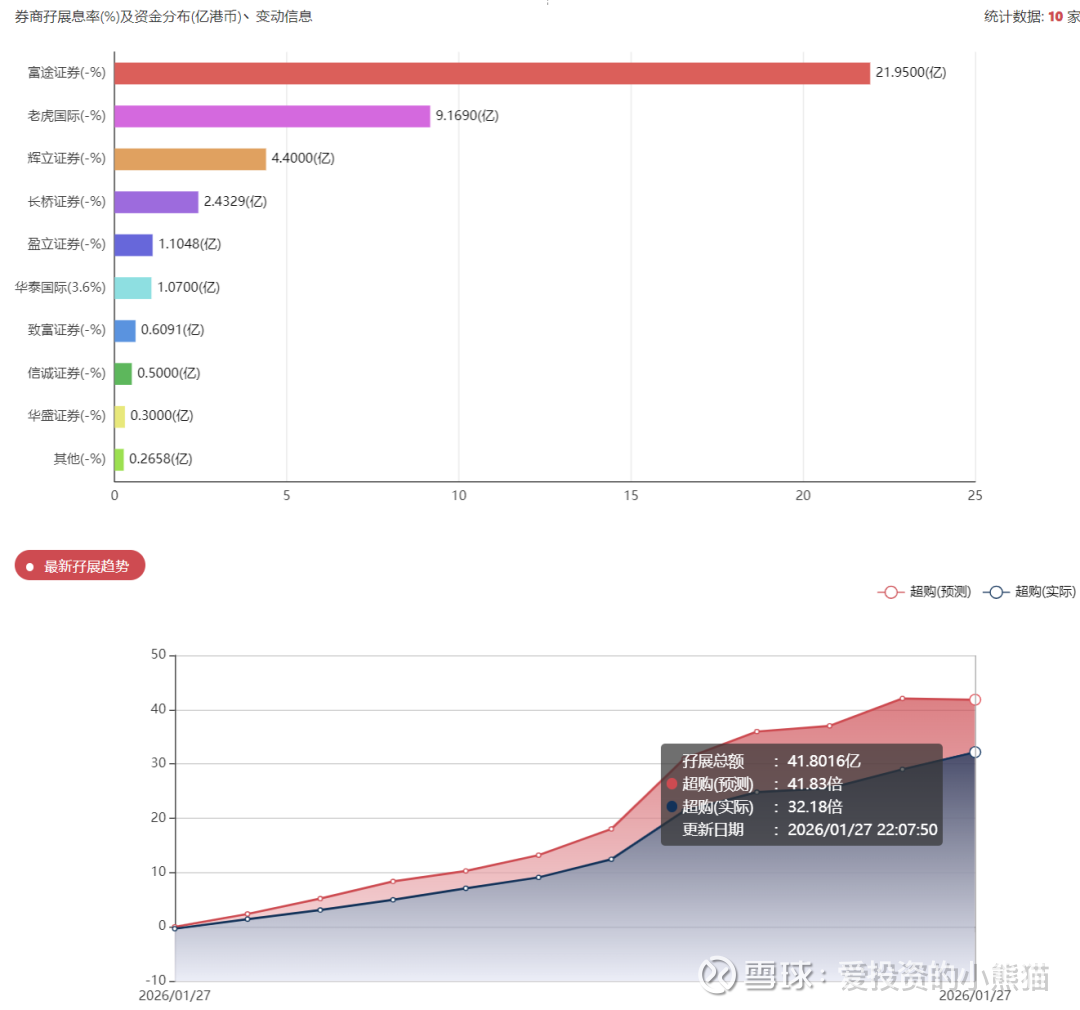Click the 老虎国际(-%) axis label
Screen dimensions: 1080x1010
click(67, 116)
